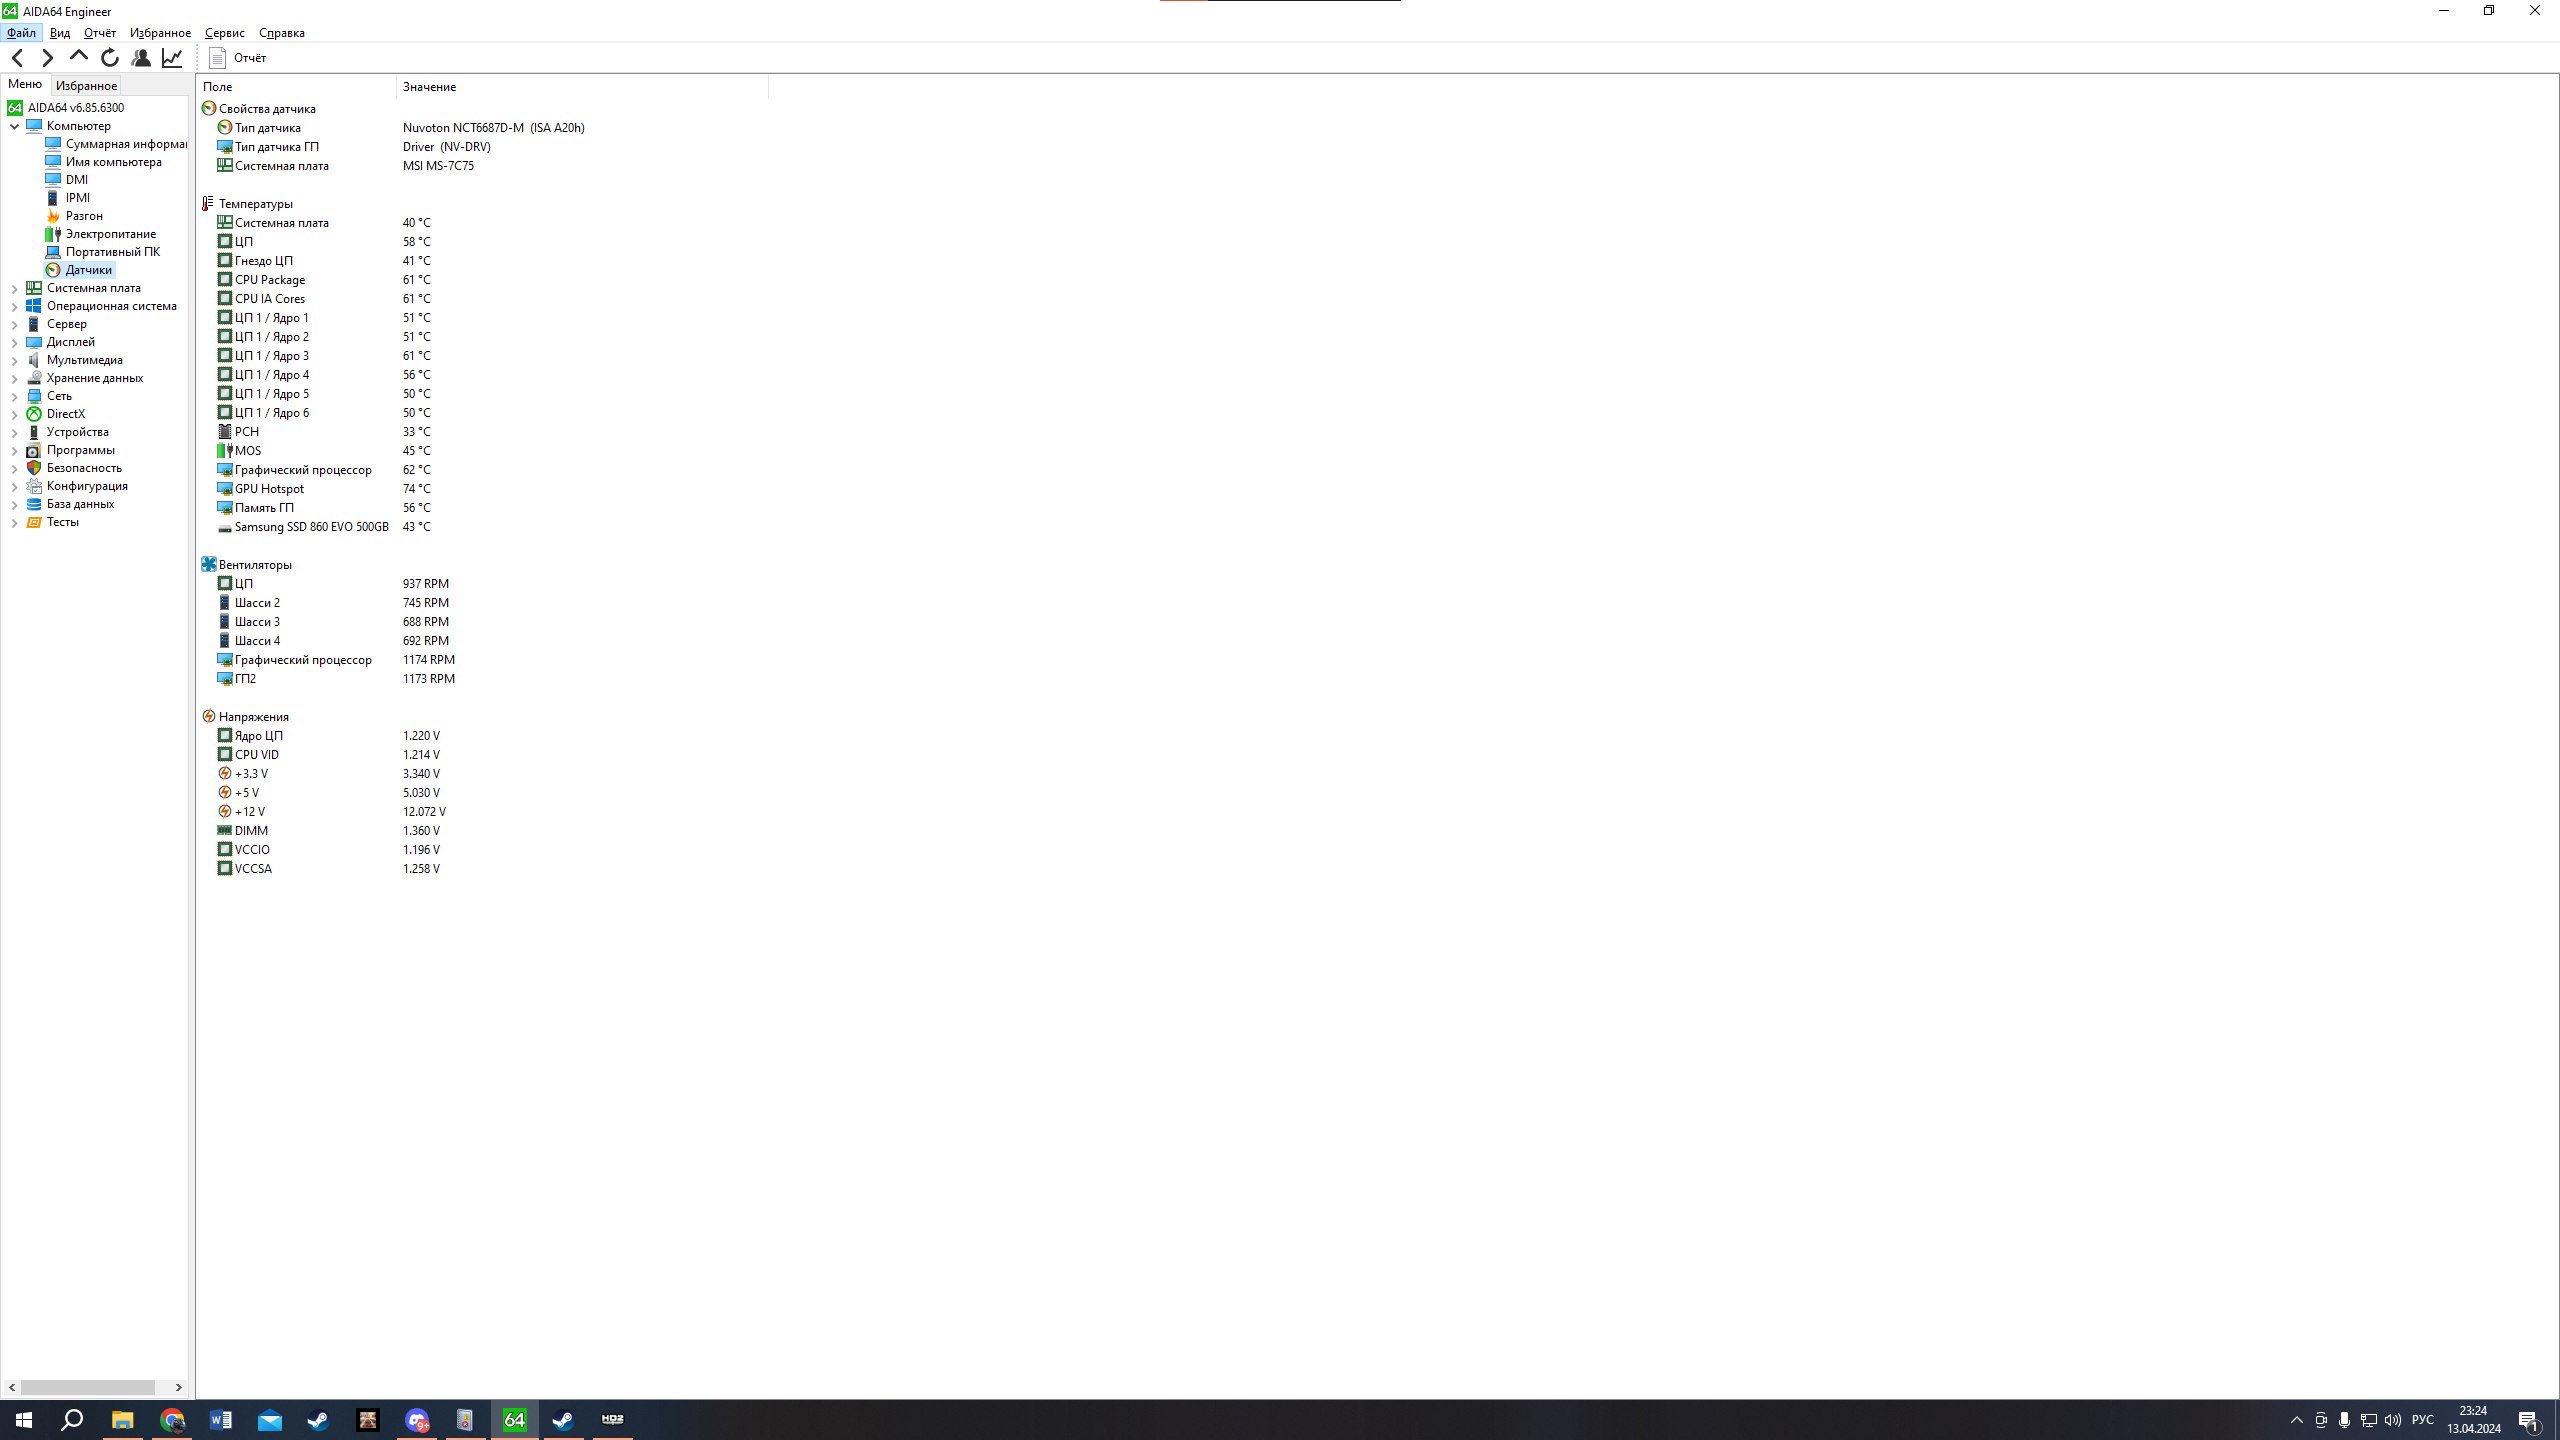Open the Сервис menu
This screenshot has height=1440, width=2560.
222,32
